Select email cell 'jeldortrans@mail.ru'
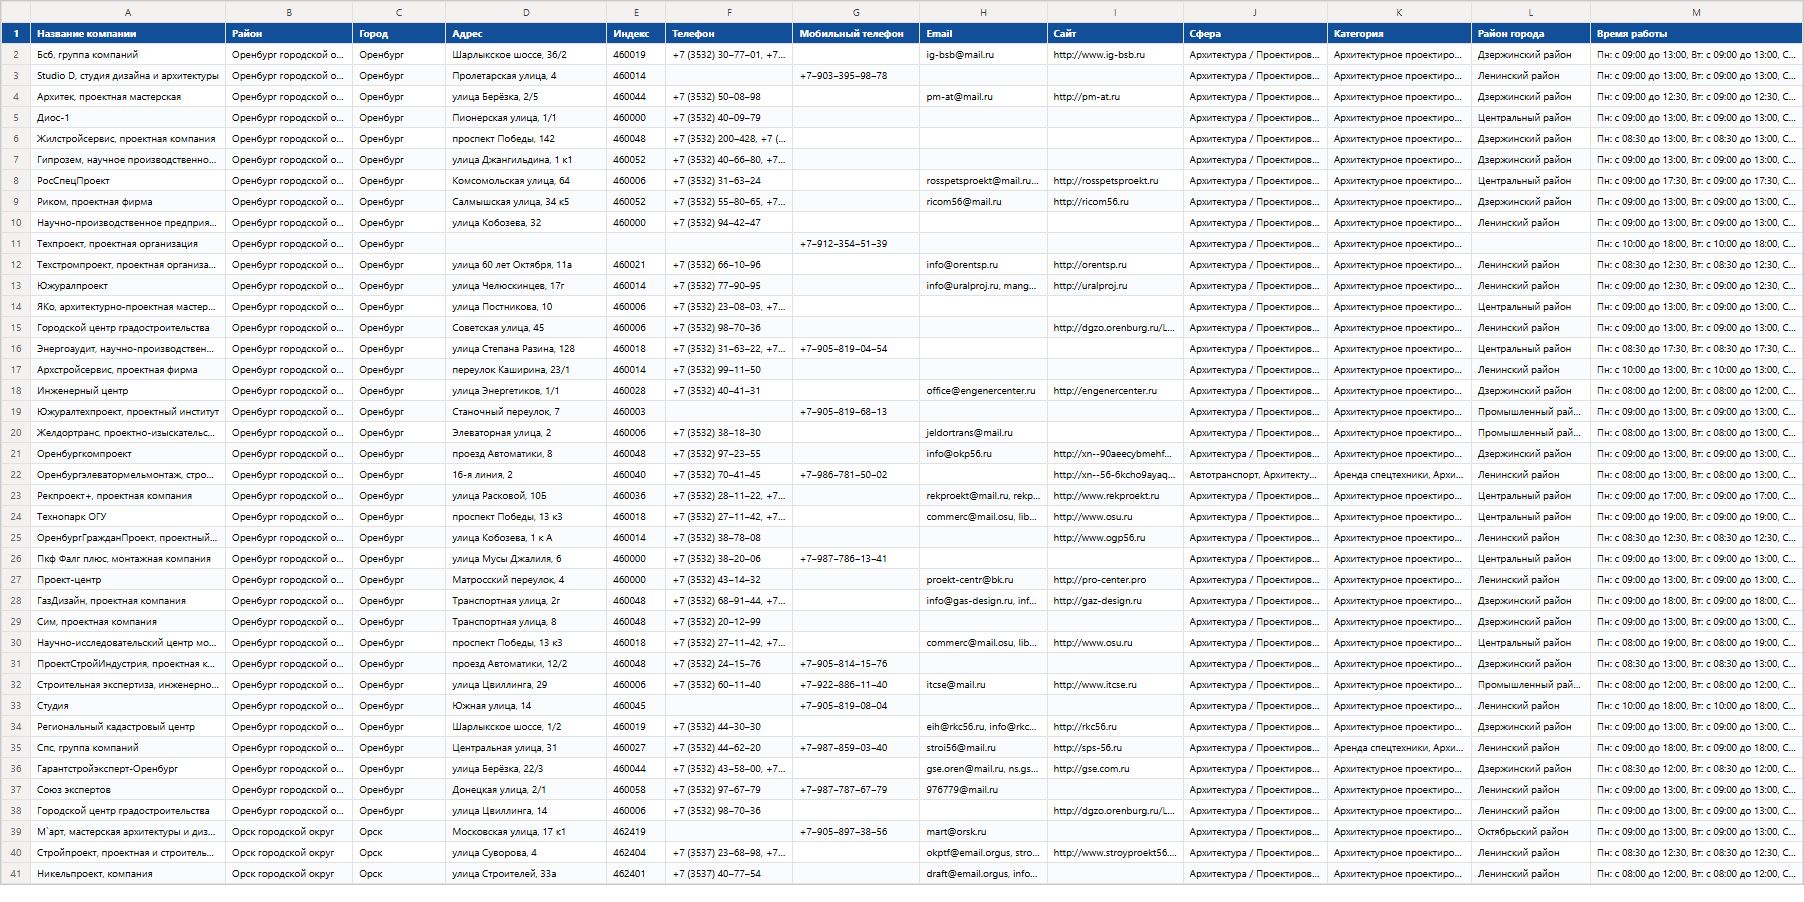Screen dimensions: 1804x902 (x=983, y=433)
